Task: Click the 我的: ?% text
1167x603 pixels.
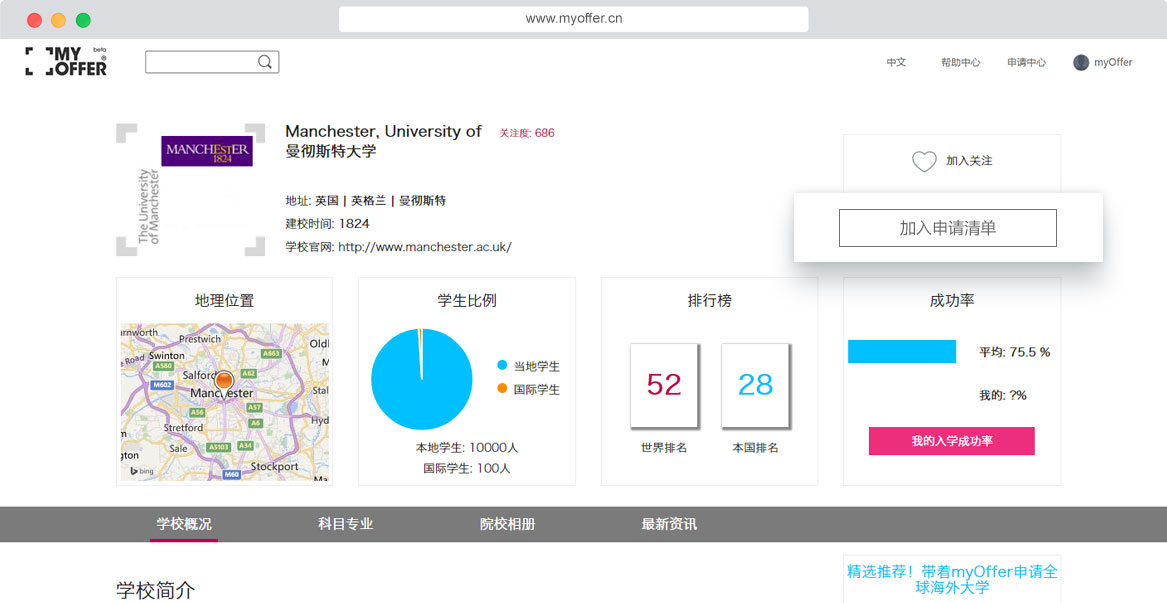Action: (x=1003, y=395)
